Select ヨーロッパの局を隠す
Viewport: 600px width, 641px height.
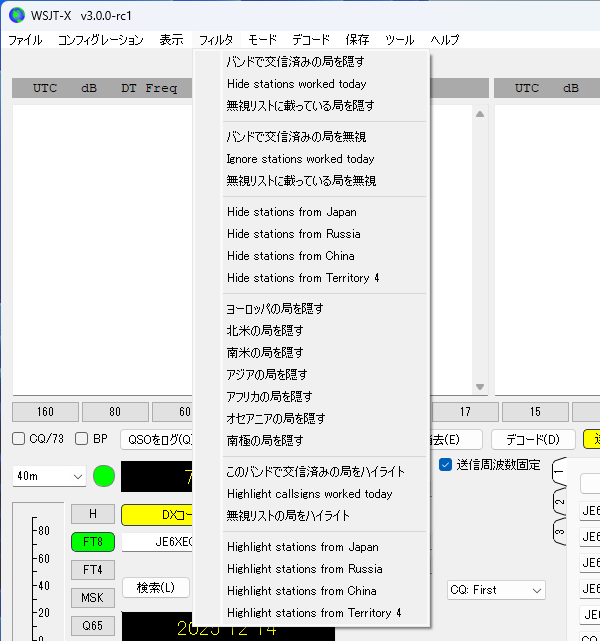(x=312, y=309)
